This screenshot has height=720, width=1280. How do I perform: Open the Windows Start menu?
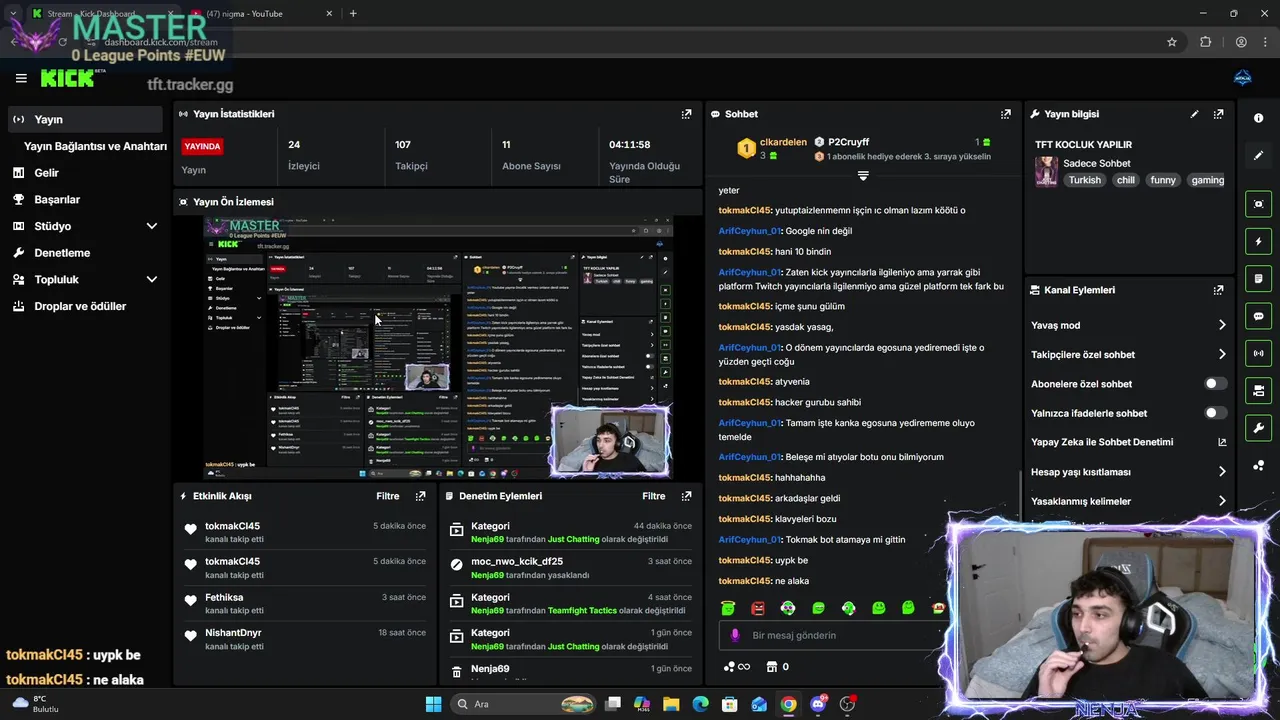point(433,704)
